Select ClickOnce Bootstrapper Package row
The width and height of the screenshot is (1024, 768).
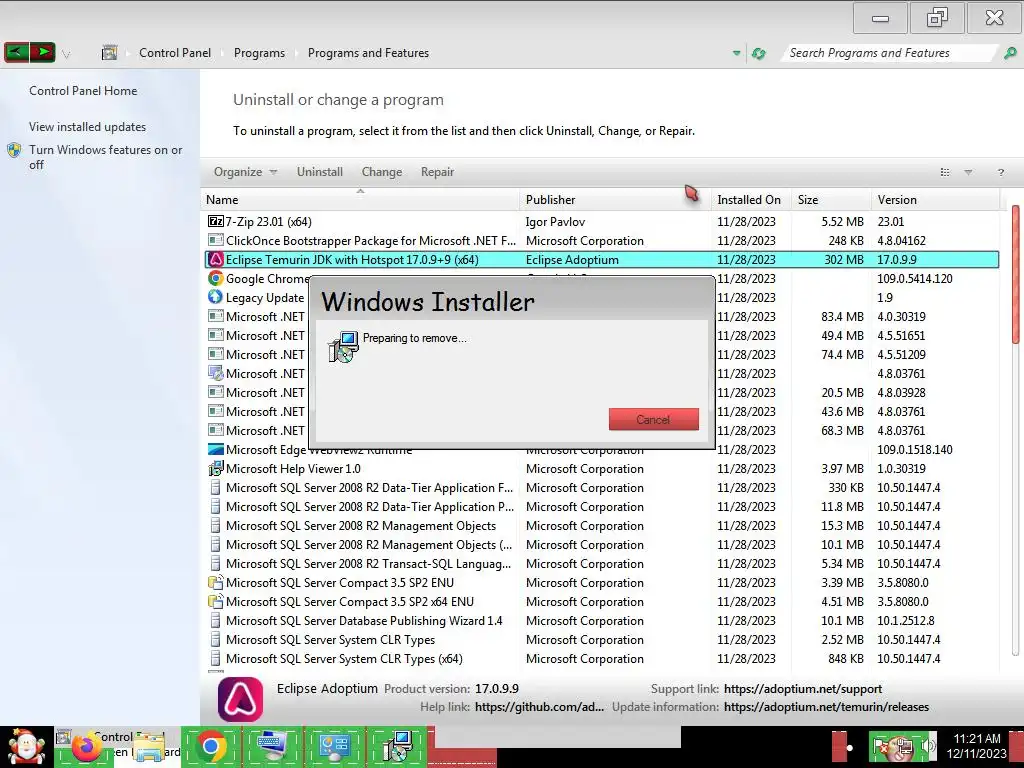click(x=601, y=240)
